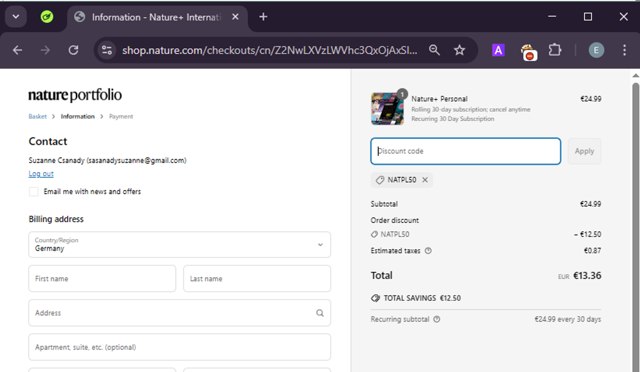Go back to previous page

pyautogui.click(x=17, y=50)
